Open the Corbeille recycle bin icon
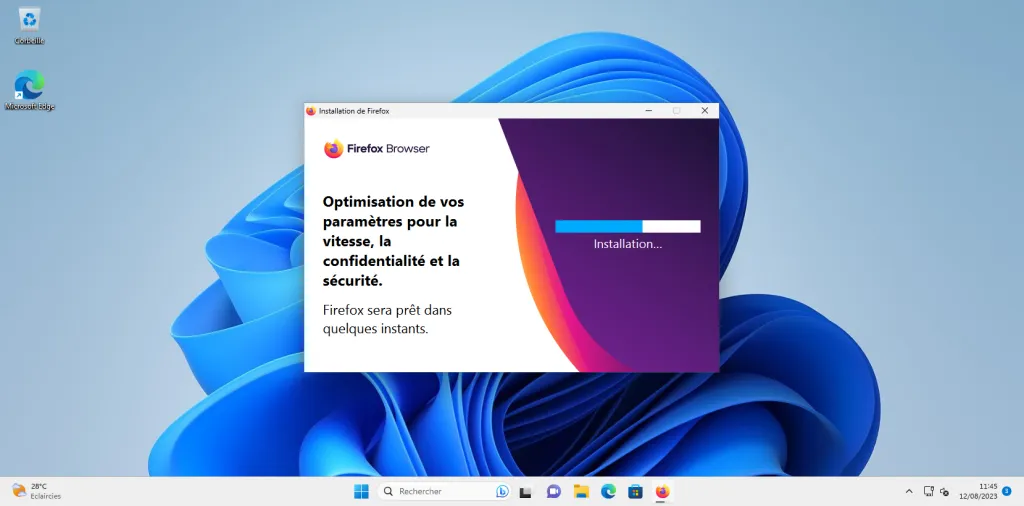 (29, 26)
